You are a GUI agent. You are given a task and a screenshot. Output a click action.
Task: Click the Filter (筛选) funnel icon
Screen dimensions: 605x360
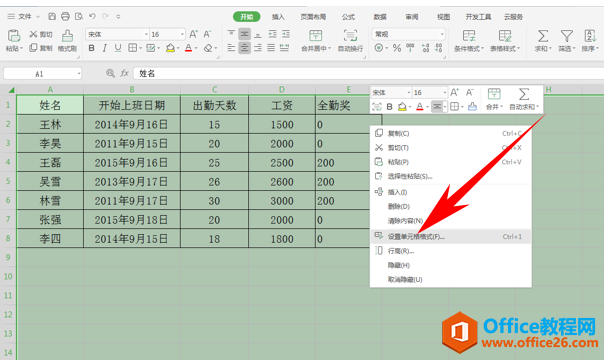[567, 36]
